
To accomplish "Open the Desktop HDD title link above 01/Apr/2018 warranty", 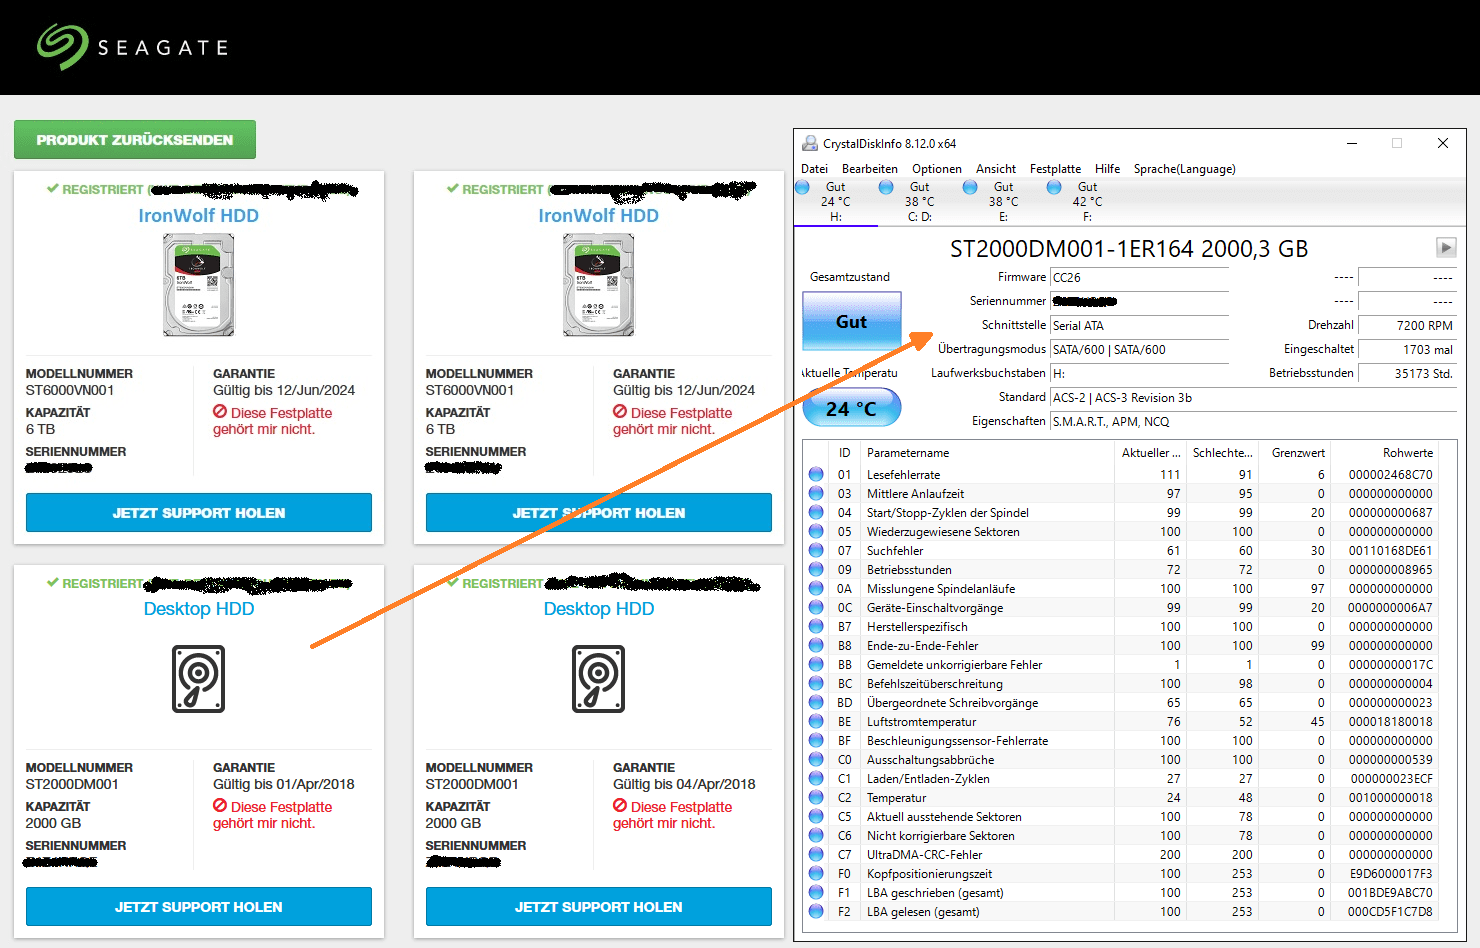I will click(199, 609).
